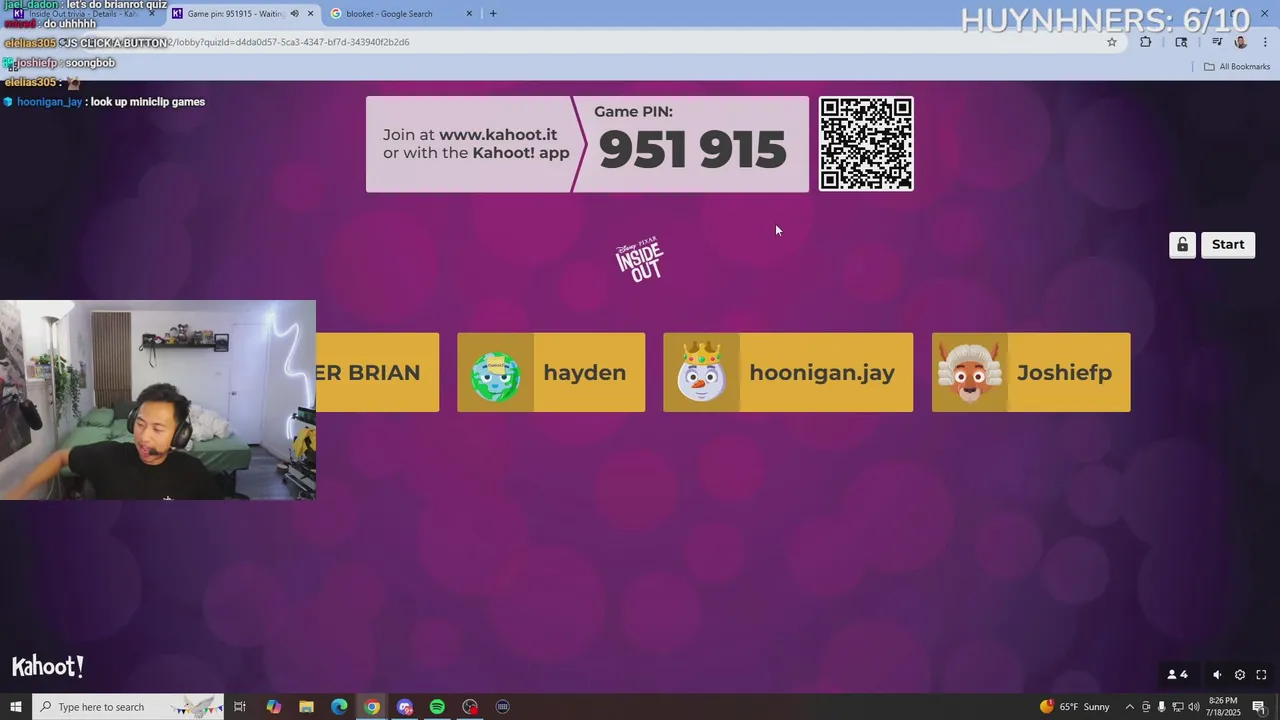Bookmark this page with the star icon
Image resolution: width=1280 pixels, height=720 pixels.
point(1112,42)
